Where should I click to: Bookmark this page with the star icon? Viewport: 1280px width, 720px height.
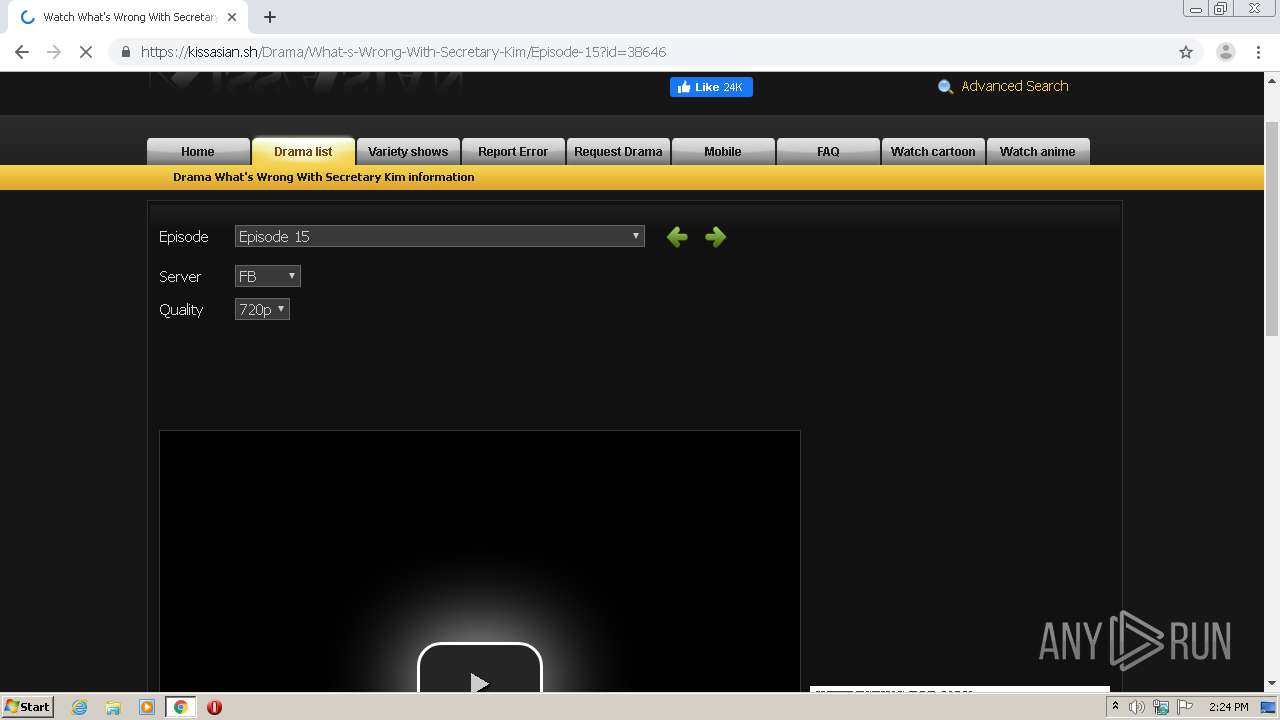pyautogui.click(x=1186, y=52)
